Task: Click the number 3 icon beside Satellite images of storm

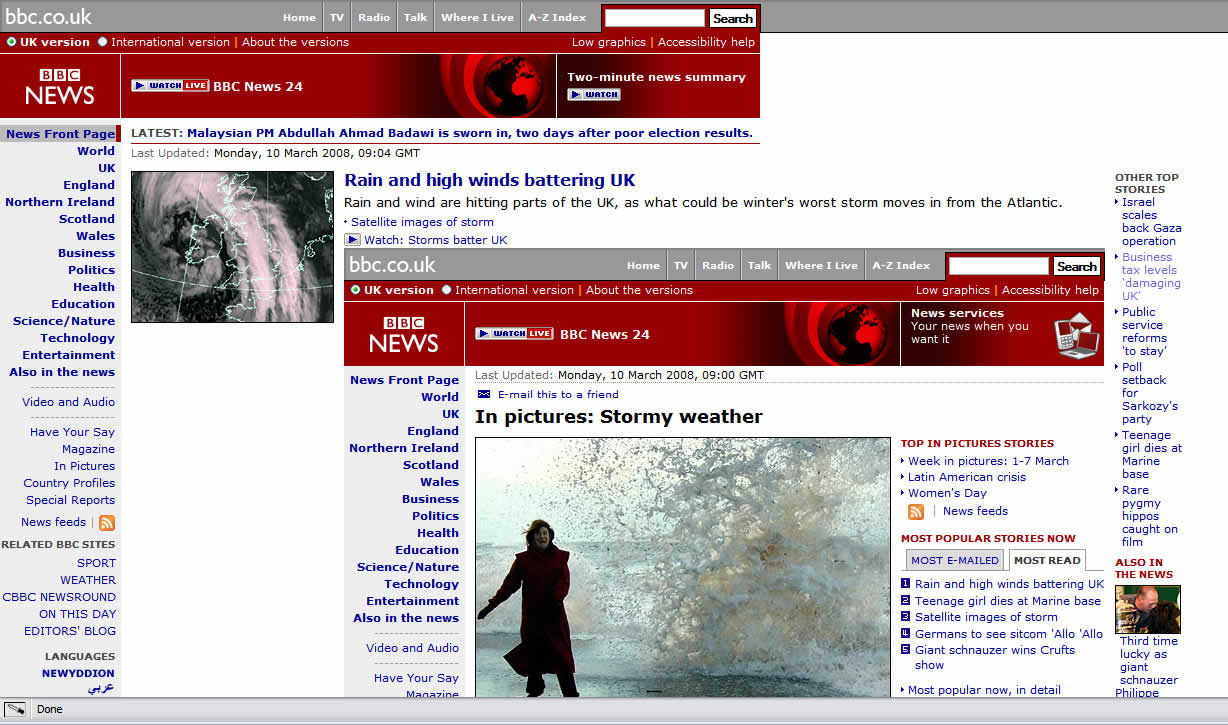Action: 905,617
